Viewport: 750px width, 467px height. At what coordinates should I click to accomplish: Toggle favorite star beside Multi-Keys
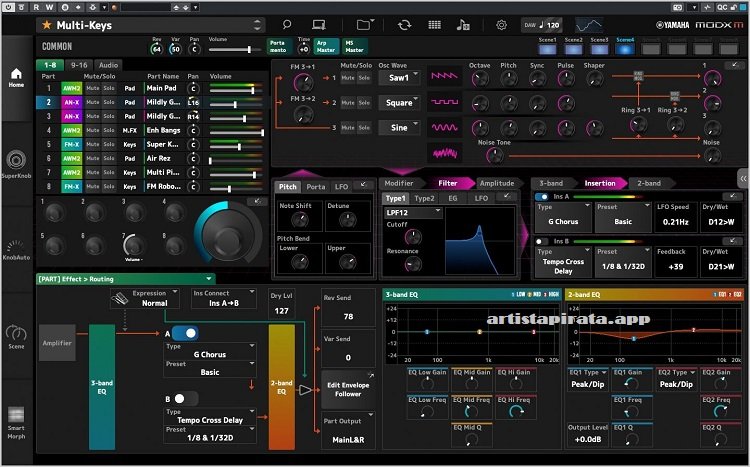click(x=46, y=25)
